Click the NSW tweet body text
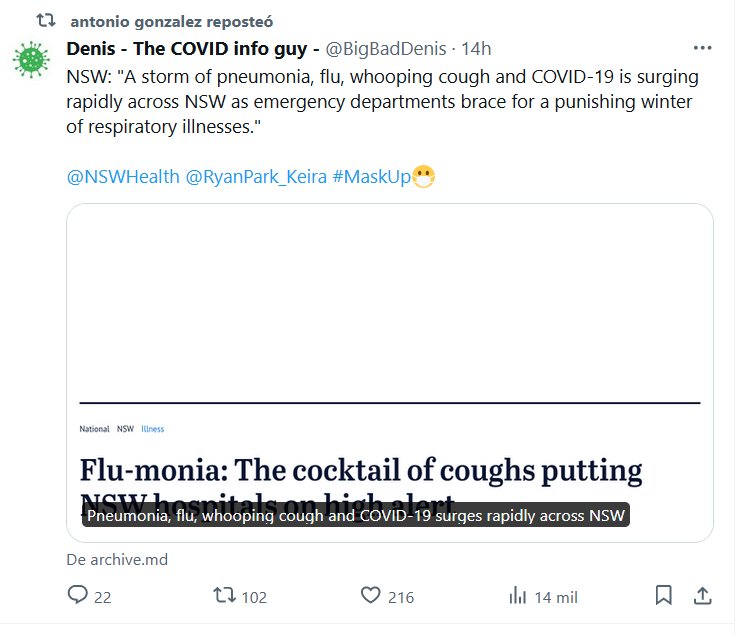The image size is (738, 634). click(382, 104)
